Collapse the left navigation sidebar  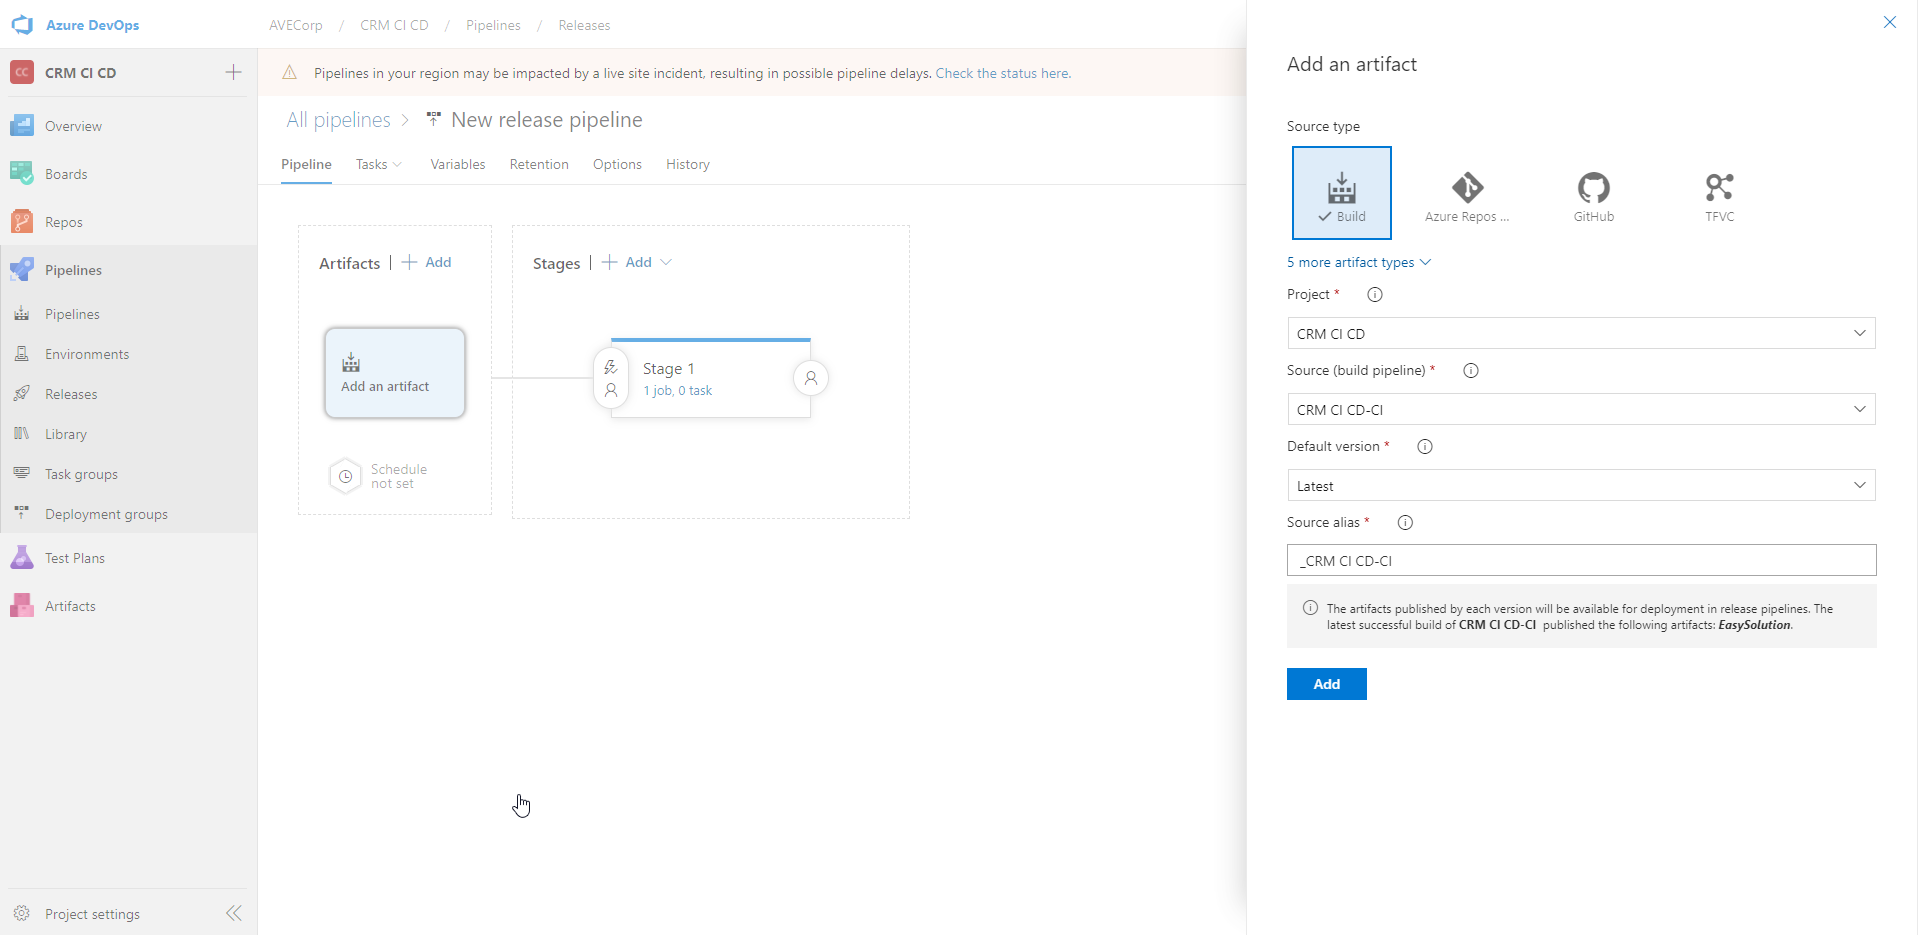tap(234, 913)
